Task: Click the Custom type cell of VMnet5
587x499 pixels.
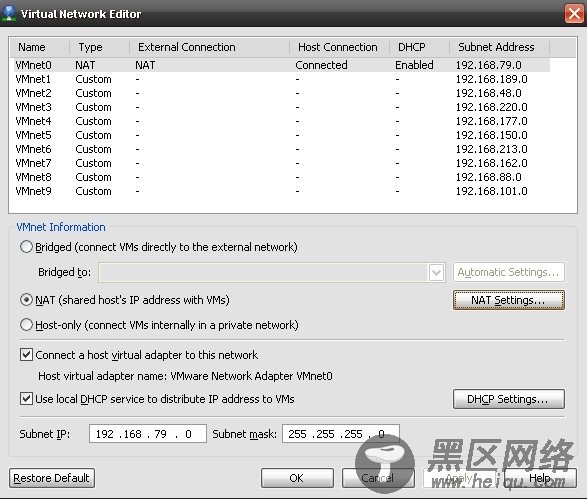Action: click(x=93, y=135)
